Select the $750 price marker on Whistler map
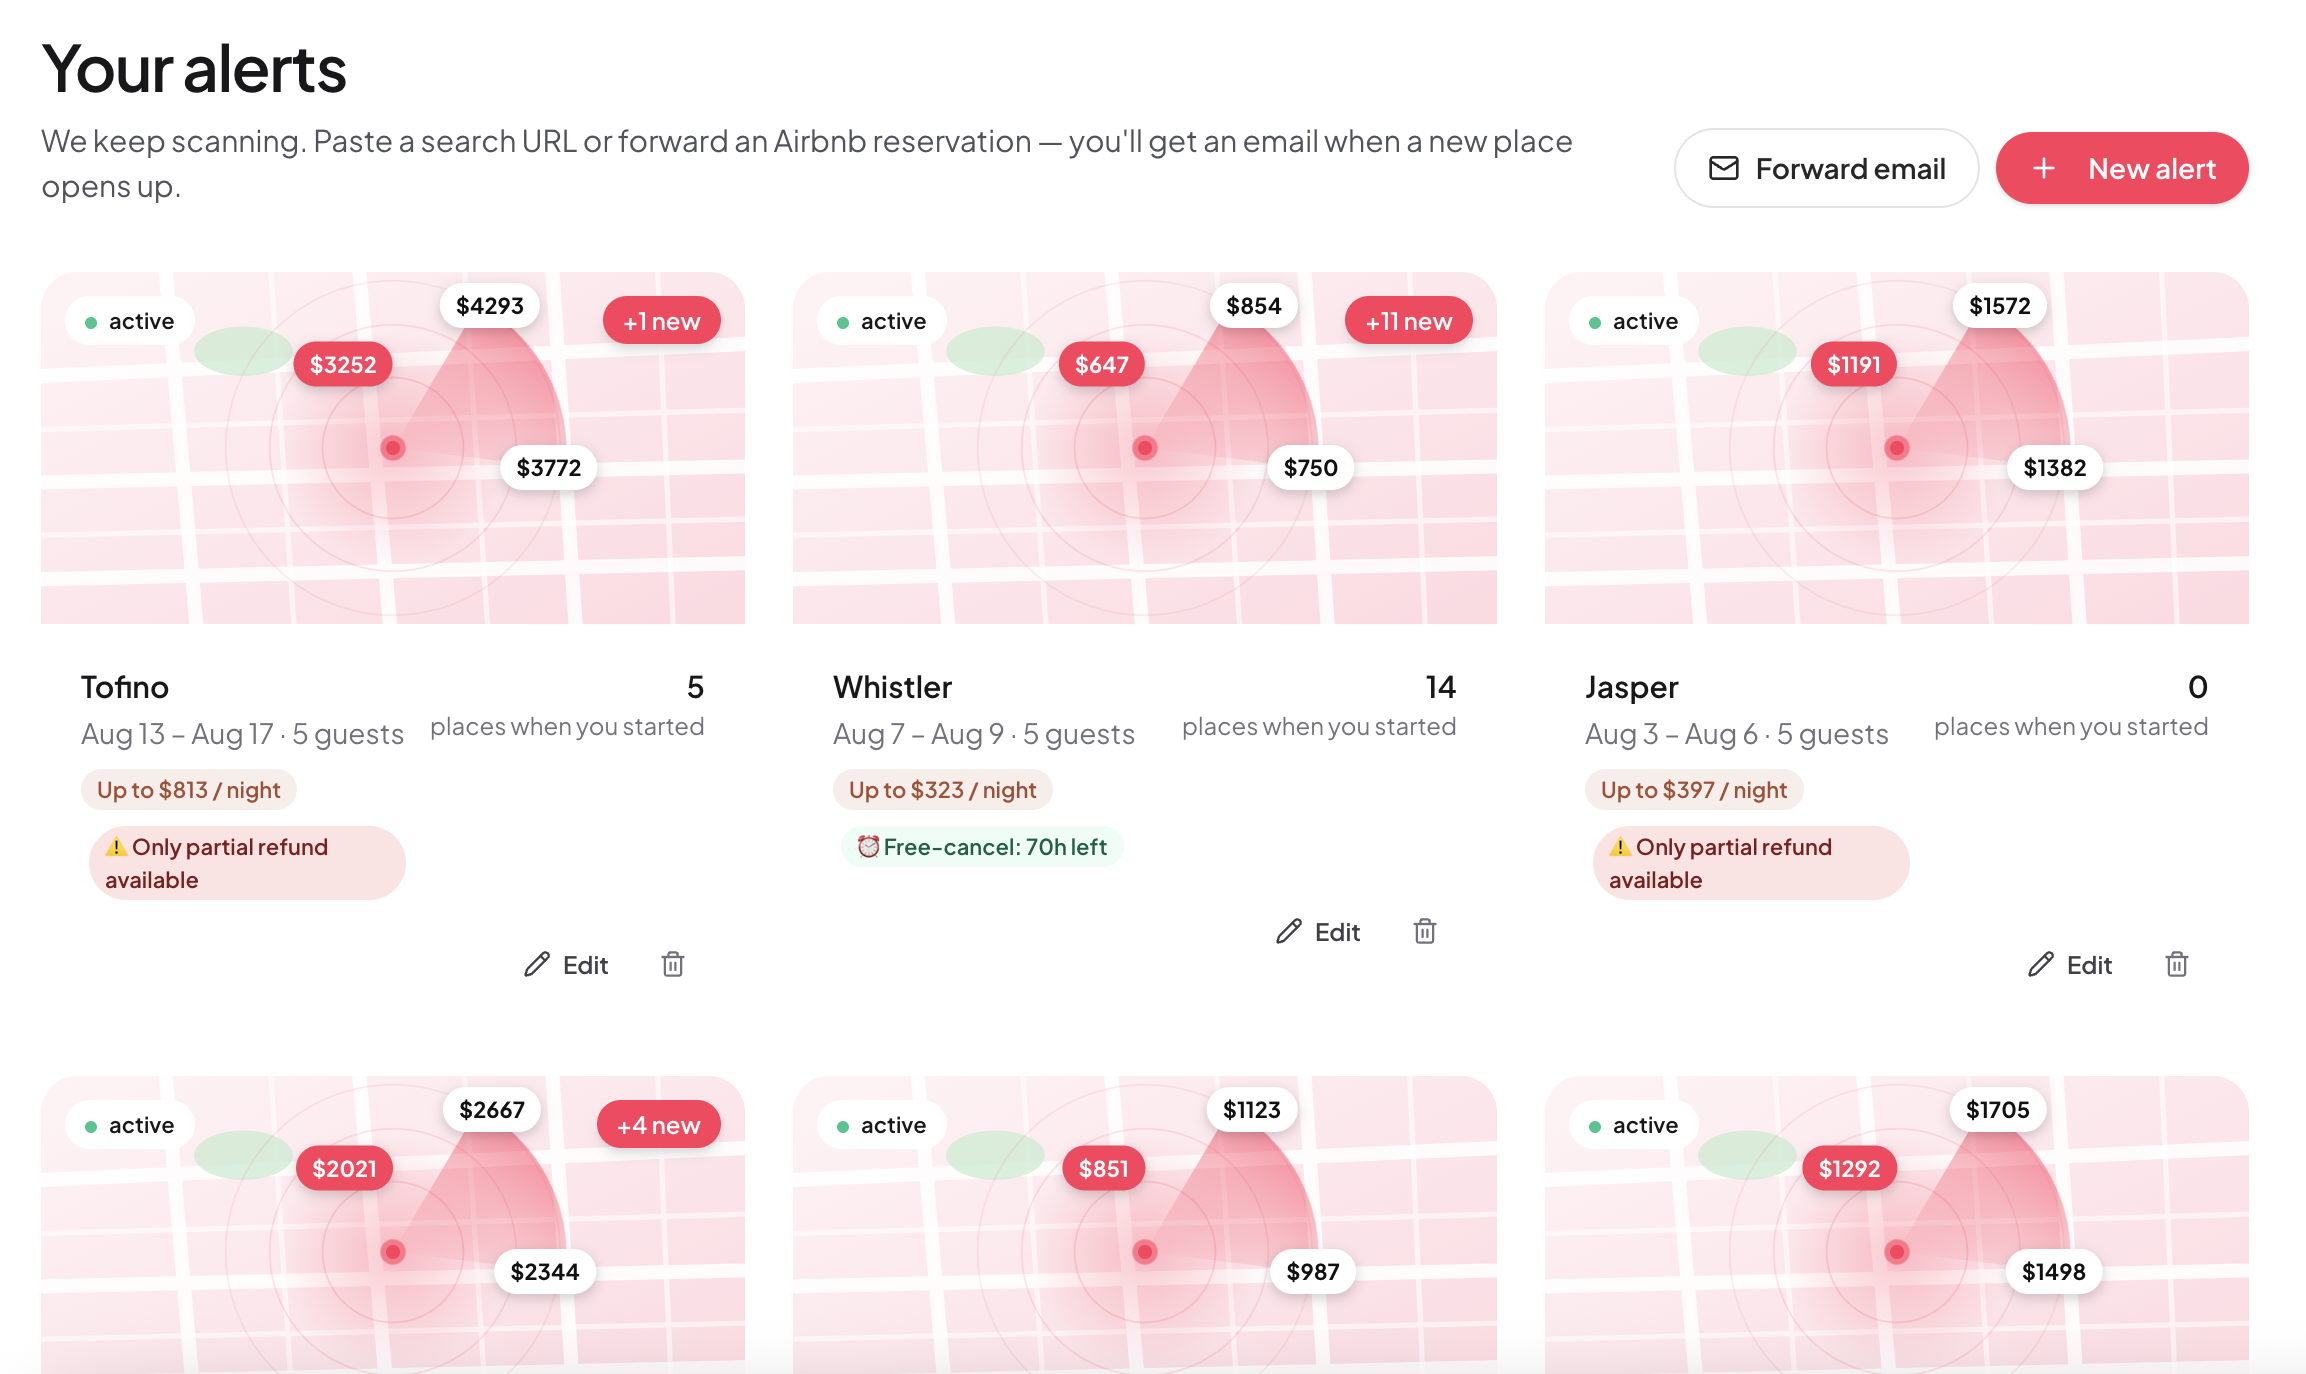2306x1374 pixels. point(1310,467)
